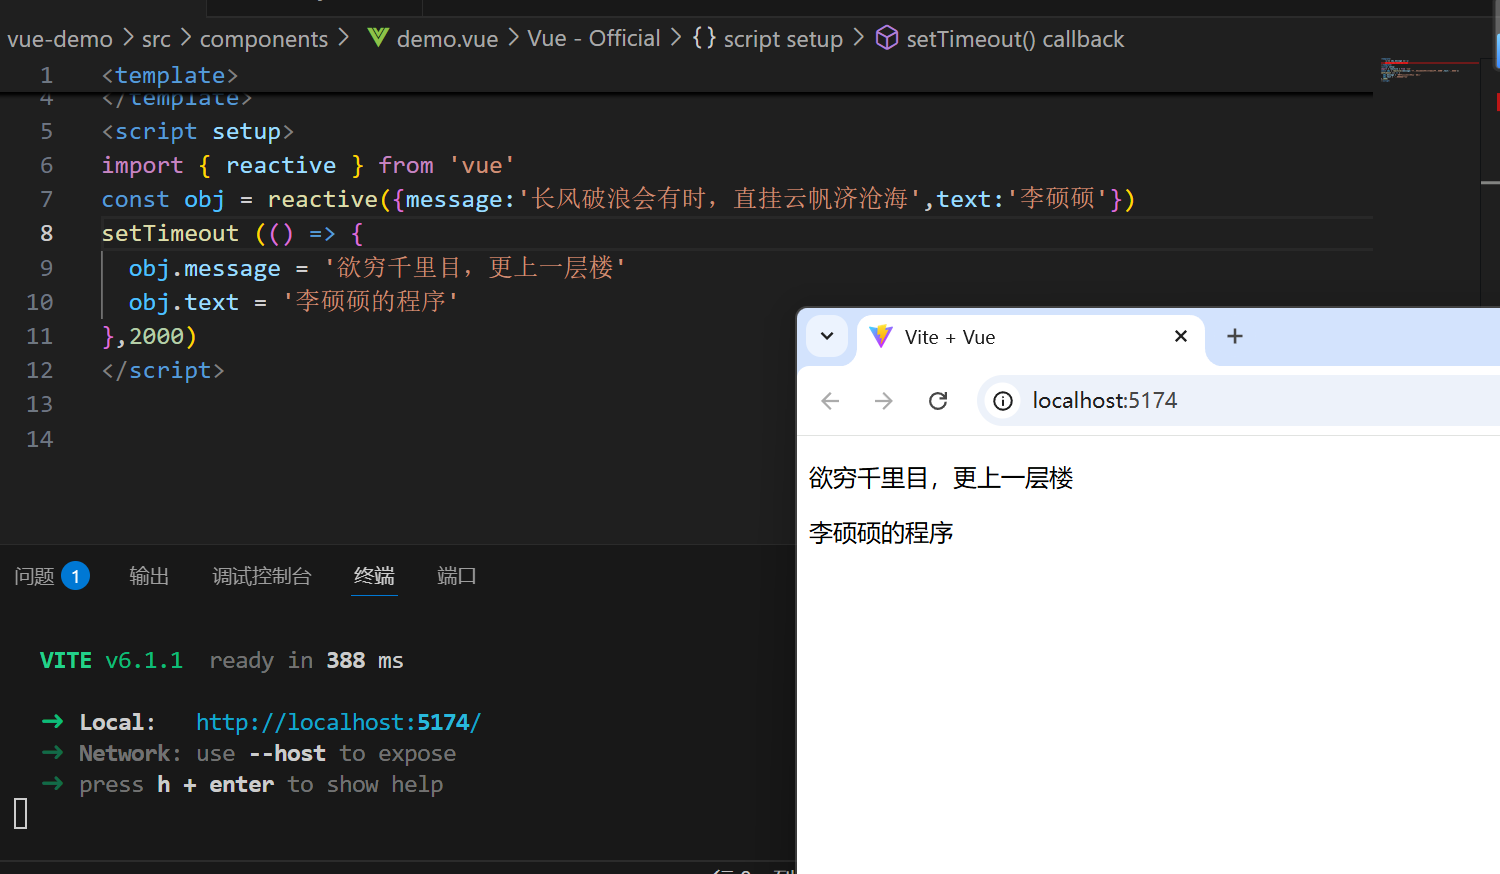Select the 终端 panel tab
The height and width of the screenshot is (874, 1500).
[374, 576]
